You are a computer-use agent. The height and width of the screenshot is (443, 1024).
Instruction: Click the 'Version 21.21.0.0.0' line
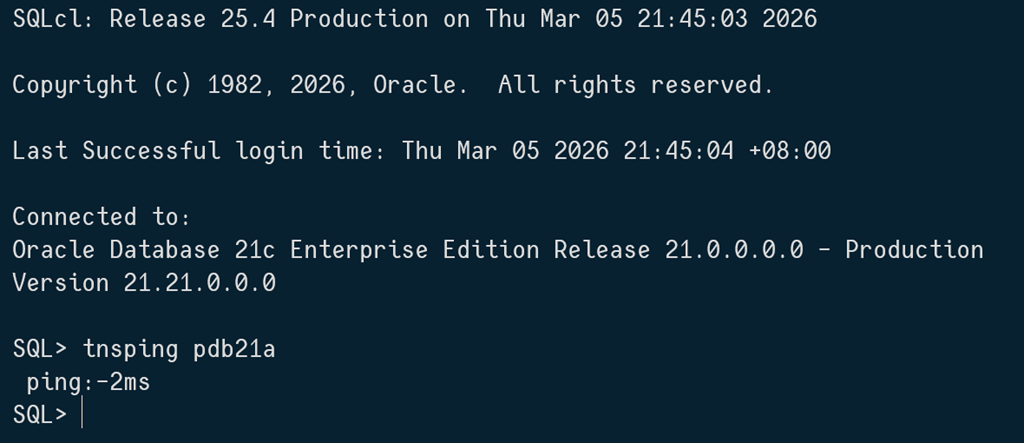click(x=143, y=283)
